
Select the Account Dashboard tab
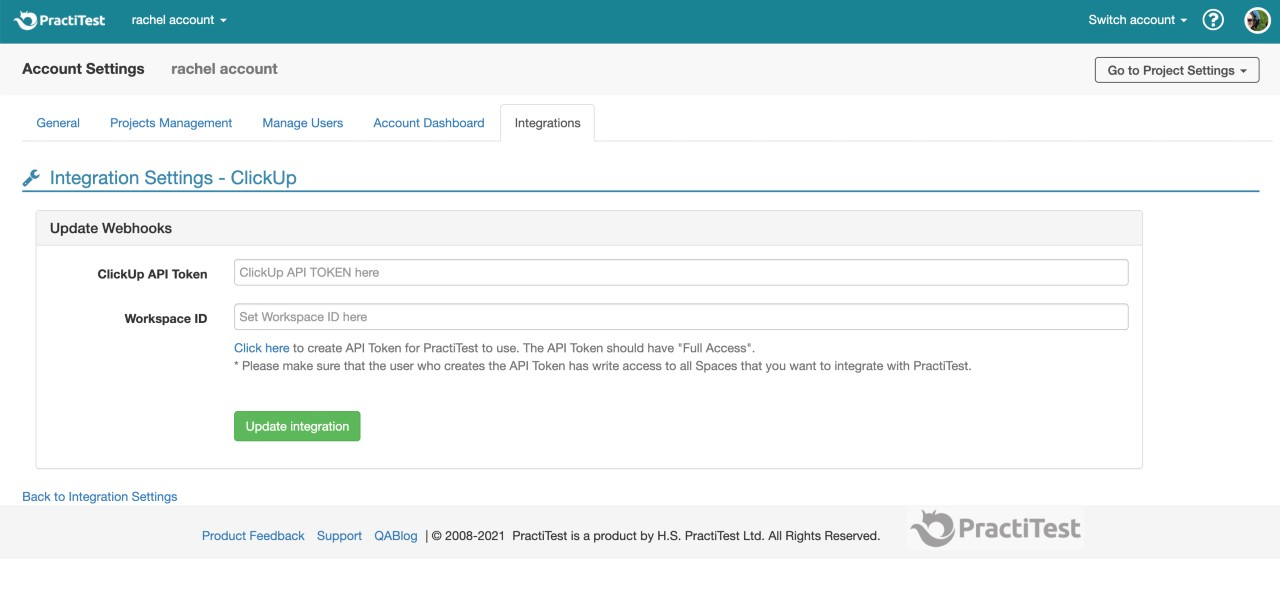click(428, 123)
